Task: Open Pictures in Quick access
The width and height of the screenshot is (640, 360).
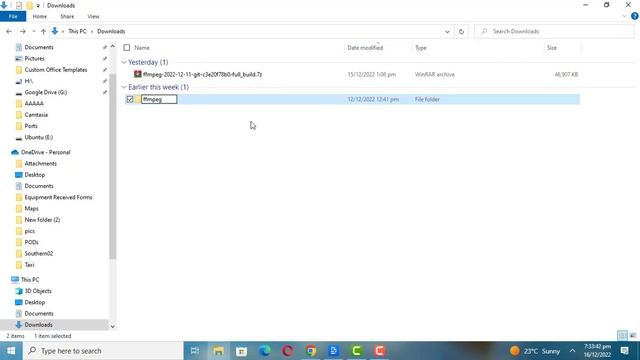Action: 34,58
